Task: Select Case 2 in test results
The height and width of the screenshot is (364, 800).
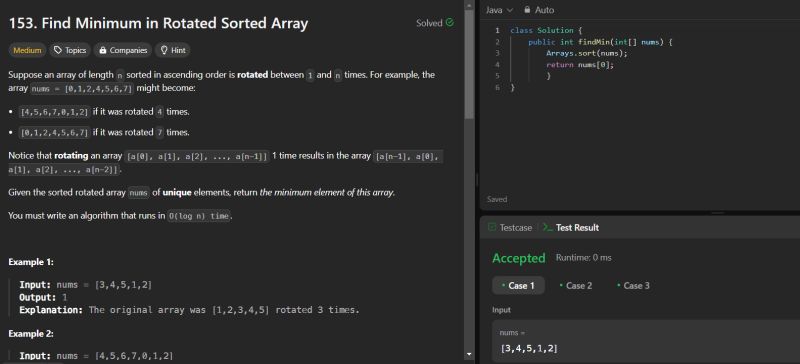Action: 576,285
